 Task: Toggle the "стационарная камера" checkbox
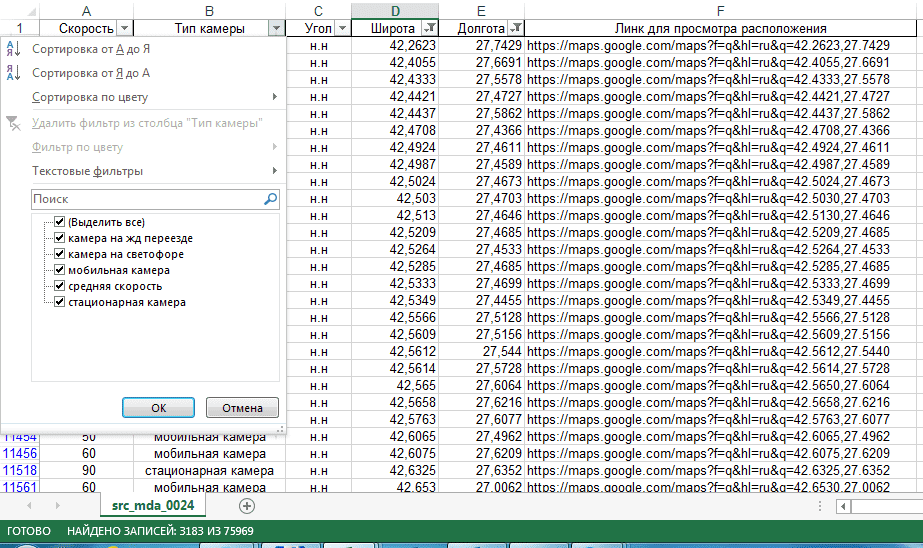(60, 302)
